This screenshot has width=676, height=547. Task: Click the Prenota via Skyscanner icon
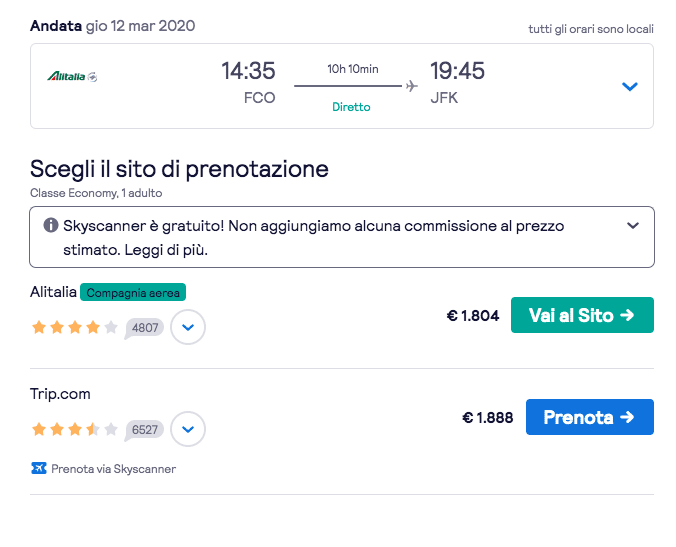[39, 468]
